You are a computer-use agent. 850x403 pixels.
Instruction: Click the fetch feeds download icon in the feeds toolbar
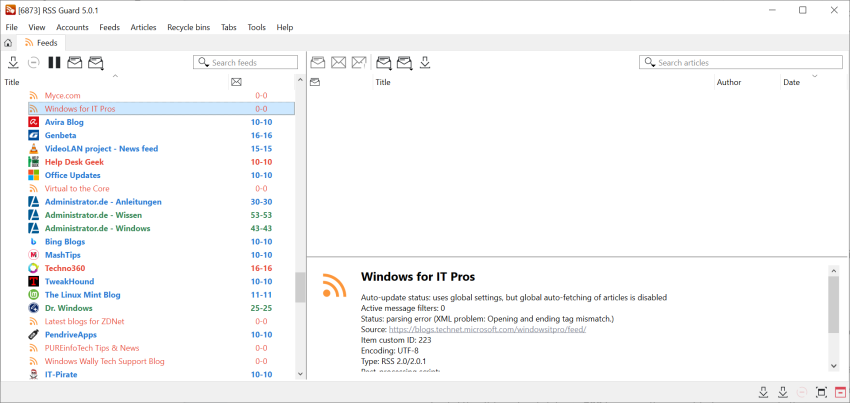[x=13, y=63]
